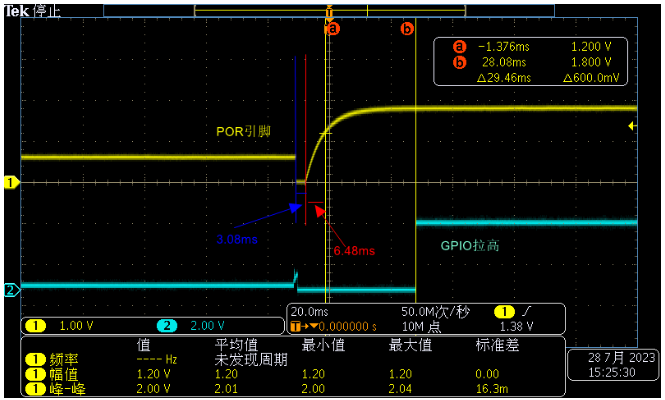
Task: Select the channel 1 ground indicator on left edge
Action: point(11,183)
